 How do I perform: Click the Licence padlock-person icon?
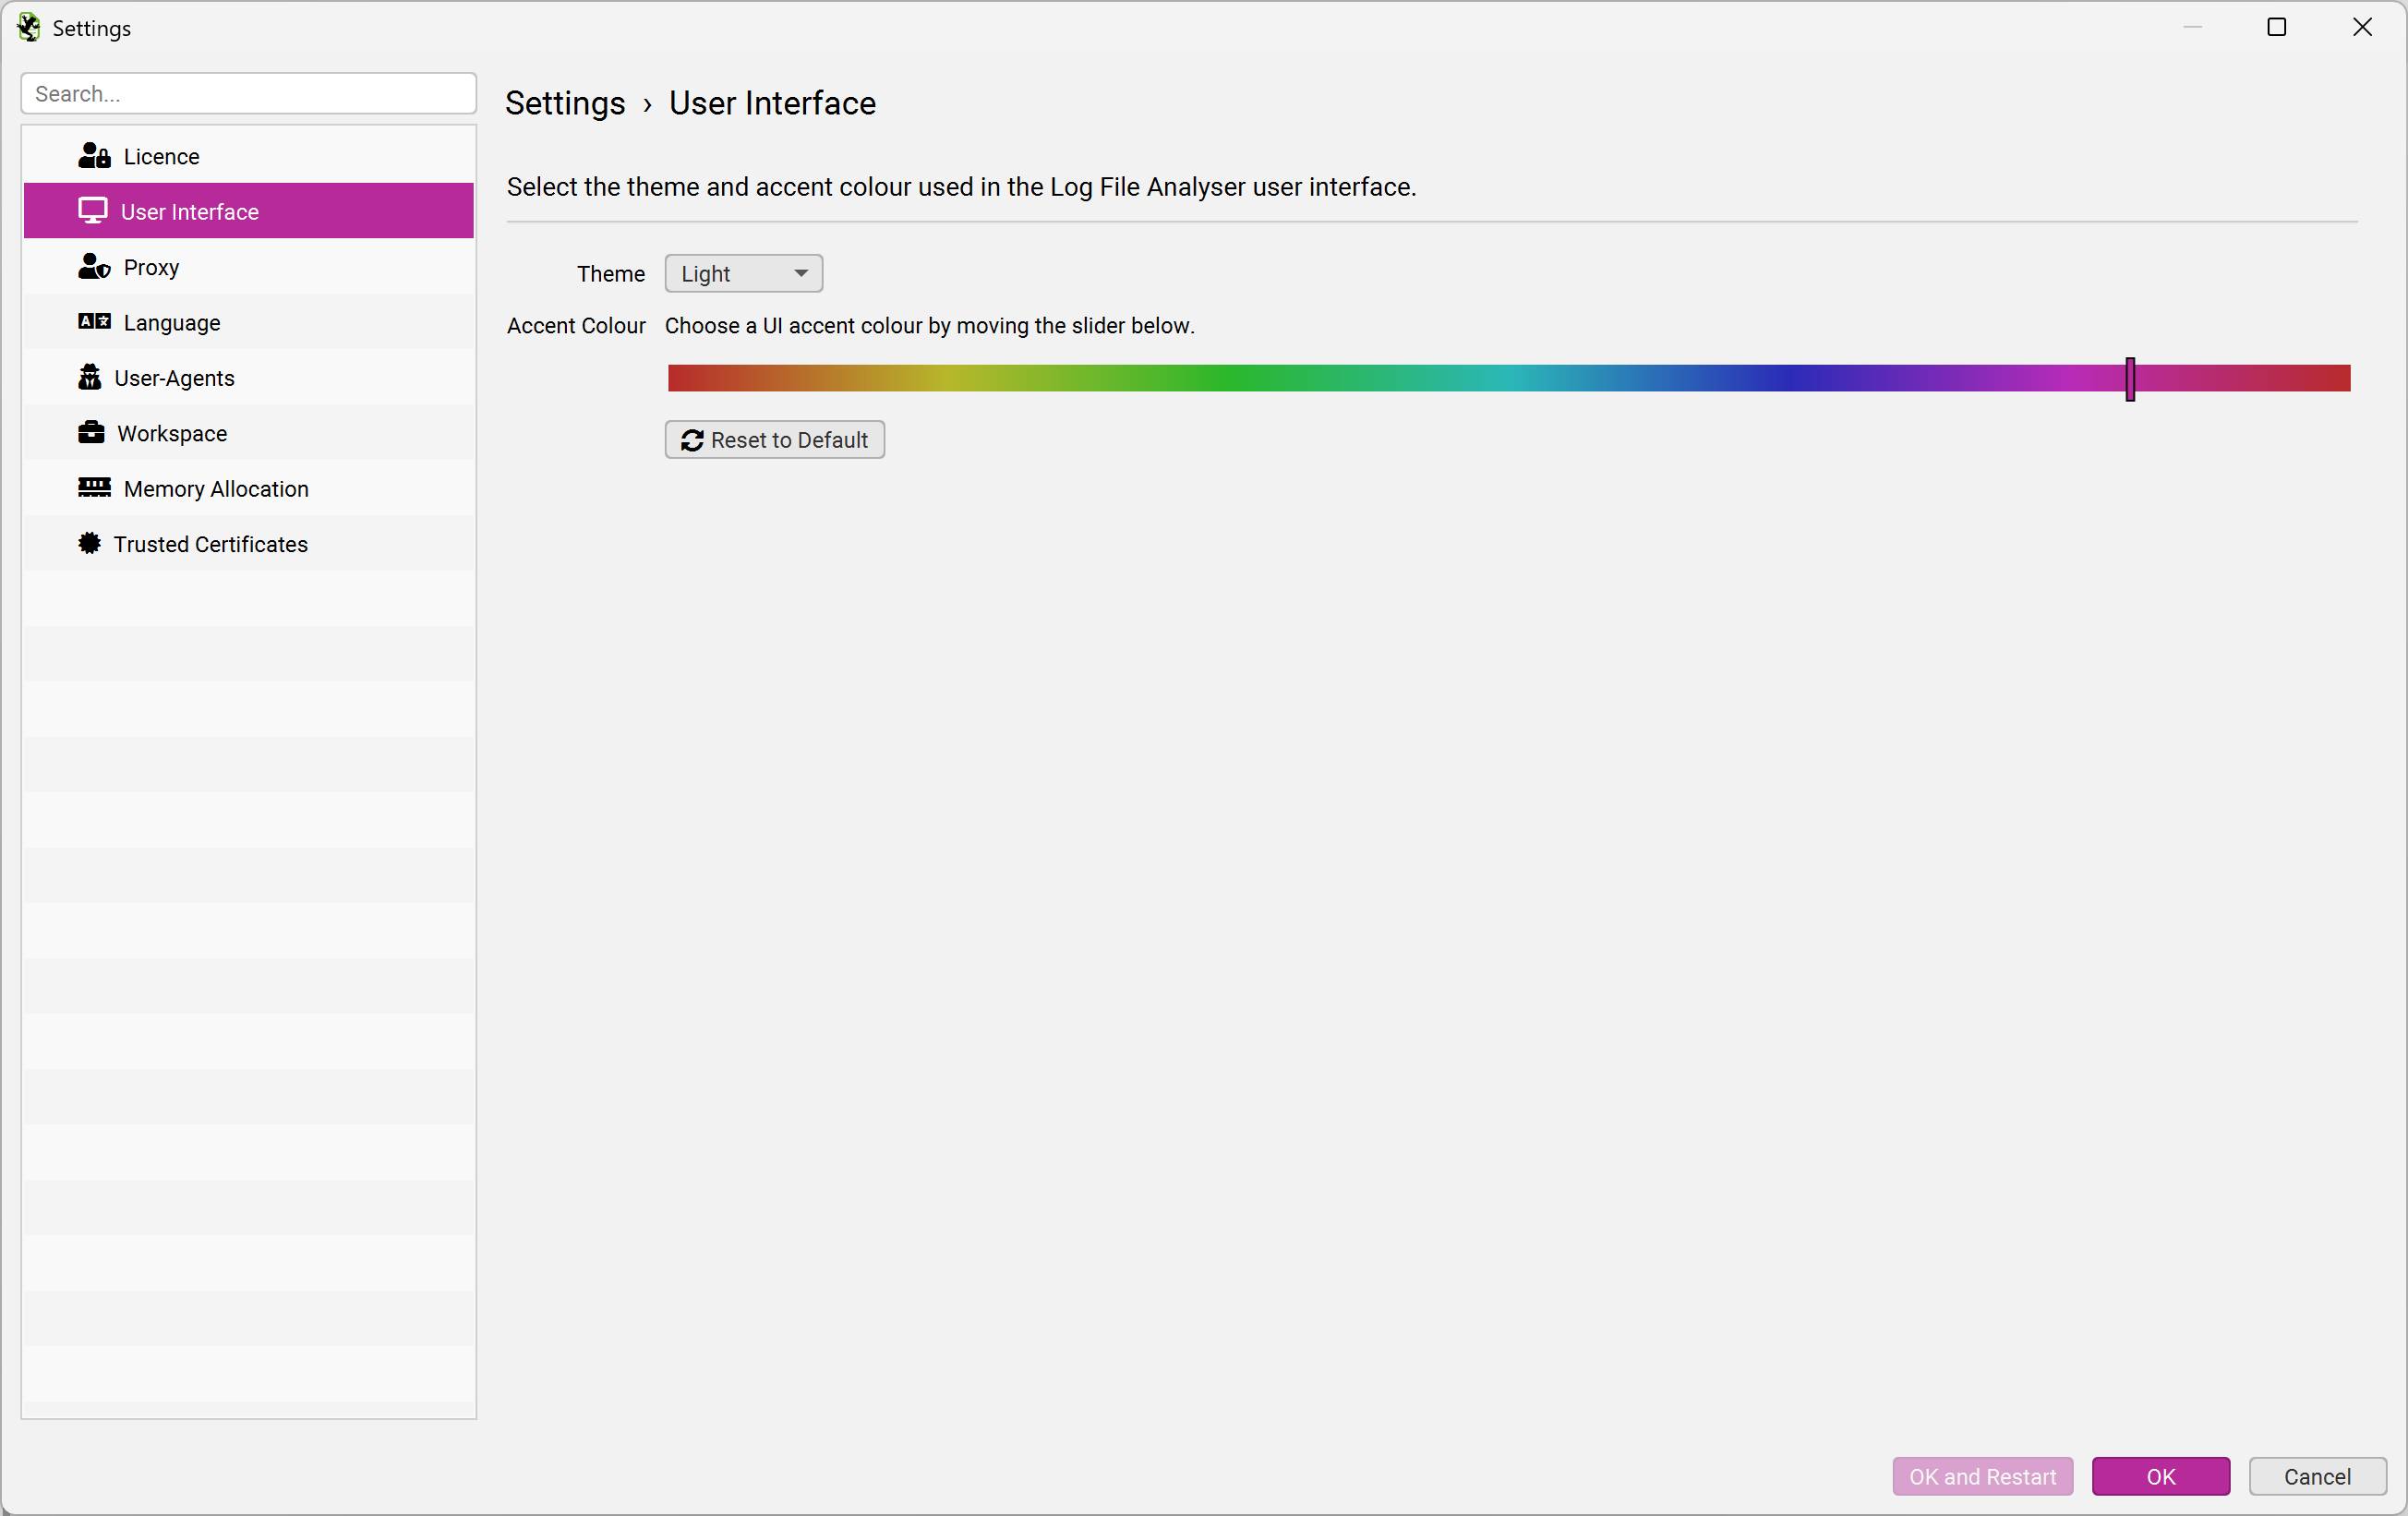pyautogui.click(x=94, y=156)
